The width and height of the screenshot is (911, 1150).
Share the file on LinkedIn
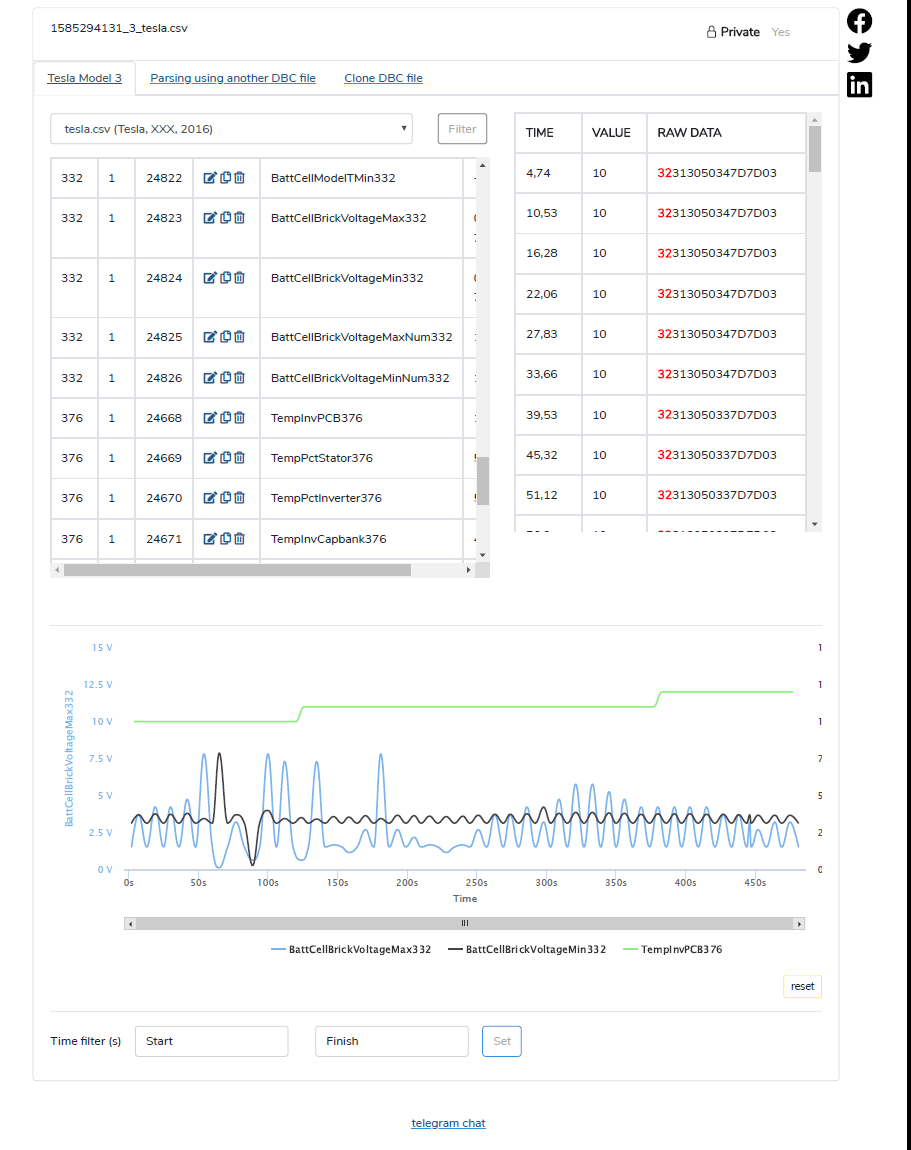point(858,85)
